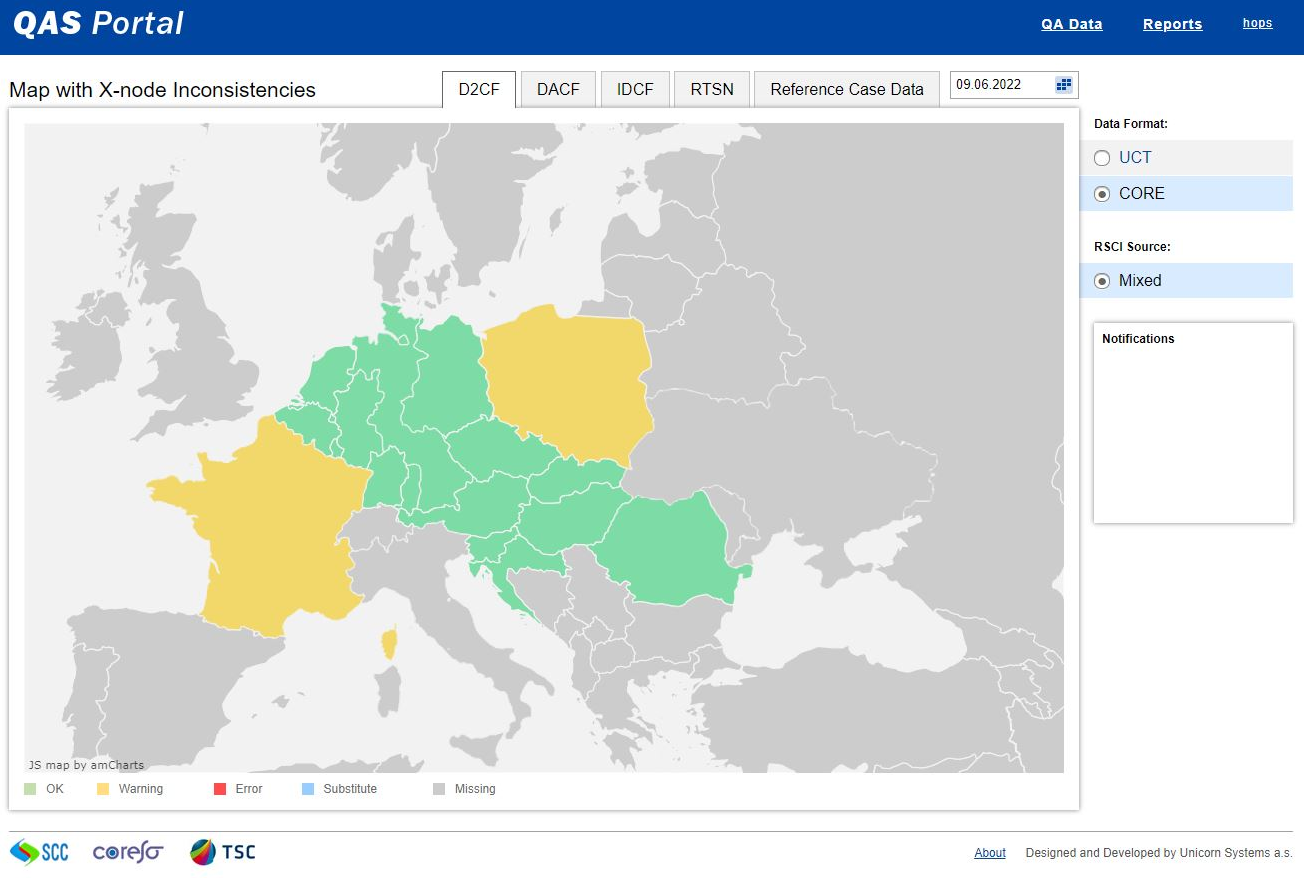The width and height of the screenshot is (1304, 878).
Task: Click the Coreso logo in footer
Action: 127,852
